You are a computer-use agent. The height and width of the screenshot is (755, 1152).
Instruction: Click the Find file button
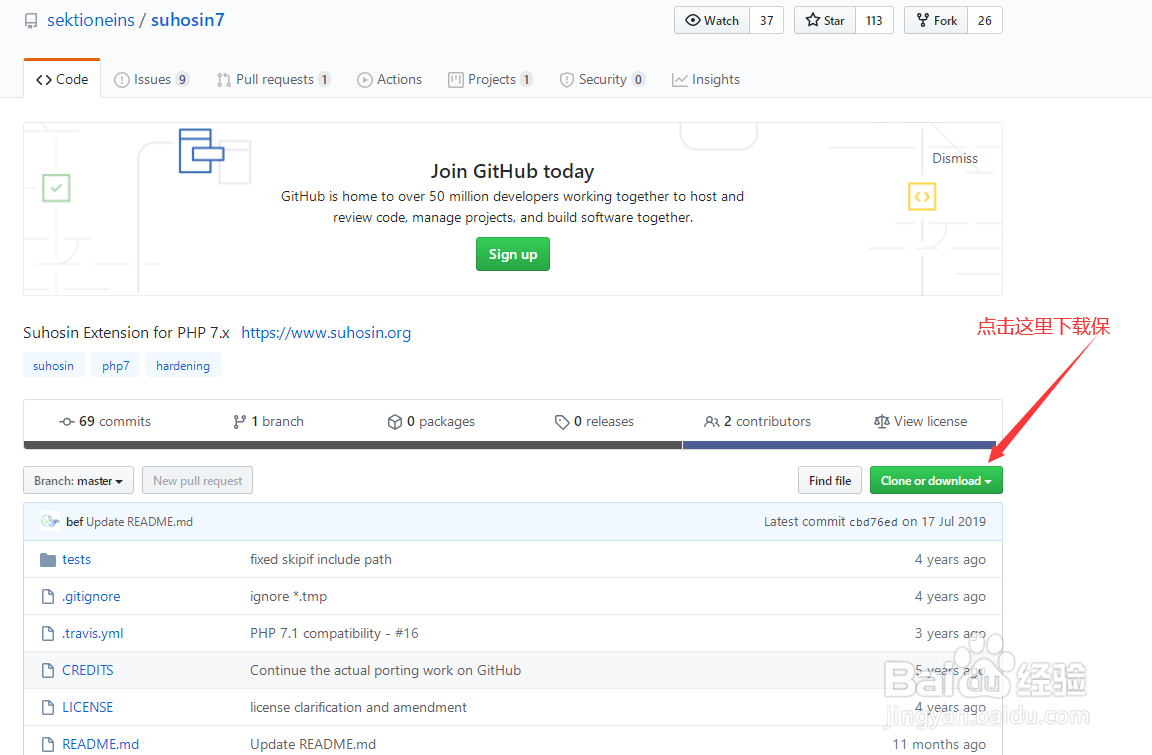click(829, 480)
